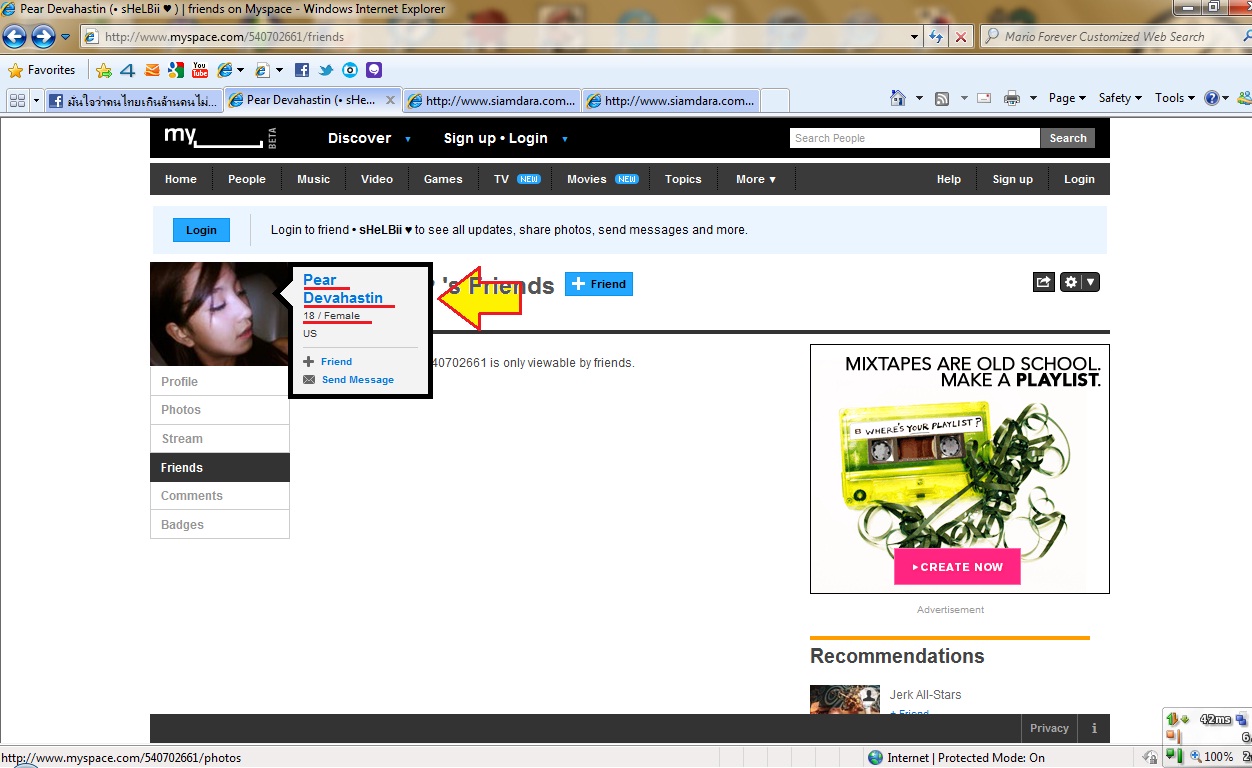Screen dimensions: 1252x768
Task: Open the Page menu
Action: [x=1067, y=98]
